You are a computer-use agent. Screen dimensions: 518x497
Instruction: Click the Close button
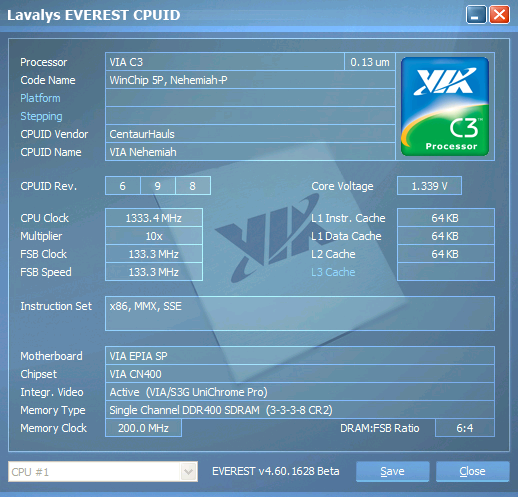[x=472, y=471]
